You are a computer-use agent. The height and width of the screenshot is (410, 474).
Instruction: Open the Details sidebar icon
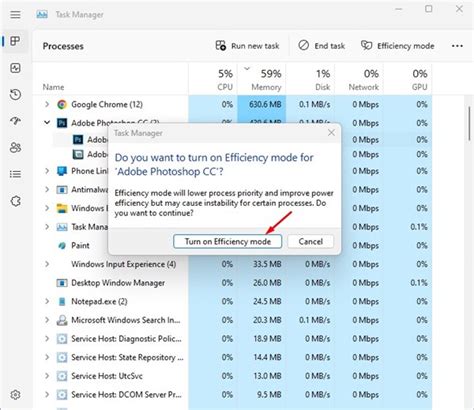15,174
